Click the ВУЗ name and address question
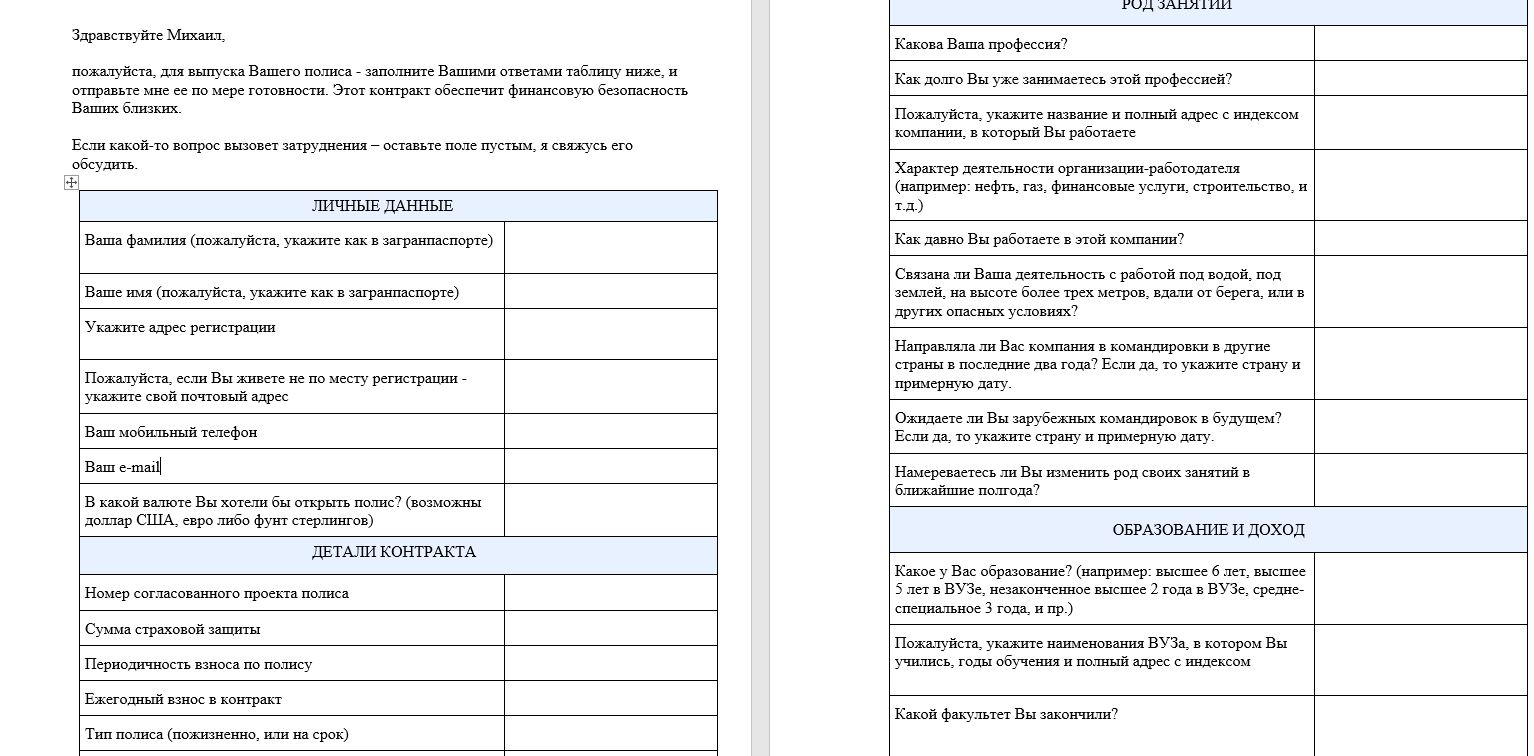 [x=1102, y=660]
